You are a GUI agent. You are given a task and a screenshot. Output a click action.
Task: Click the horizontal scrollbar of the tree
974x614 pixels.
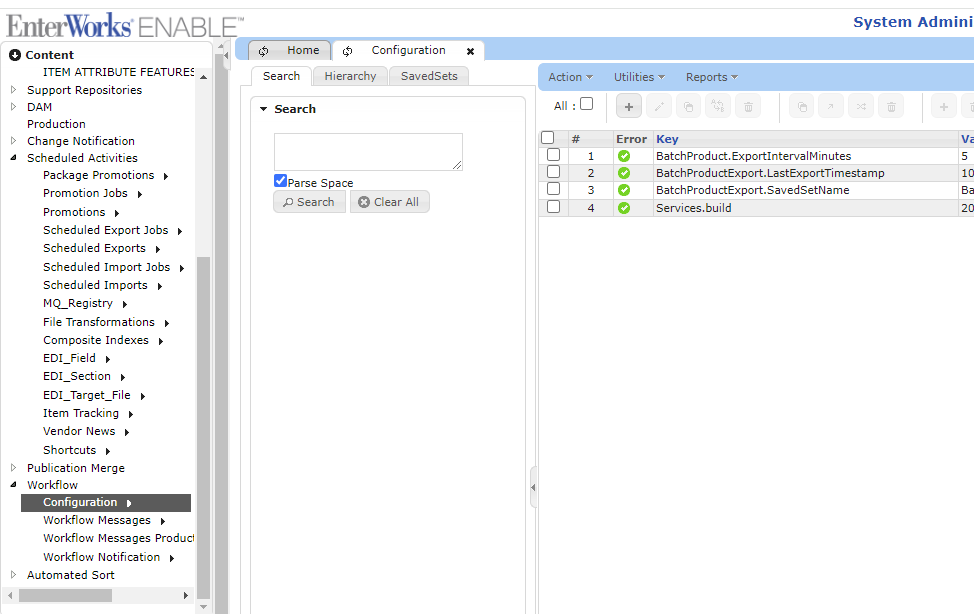[x=65, y=595]
